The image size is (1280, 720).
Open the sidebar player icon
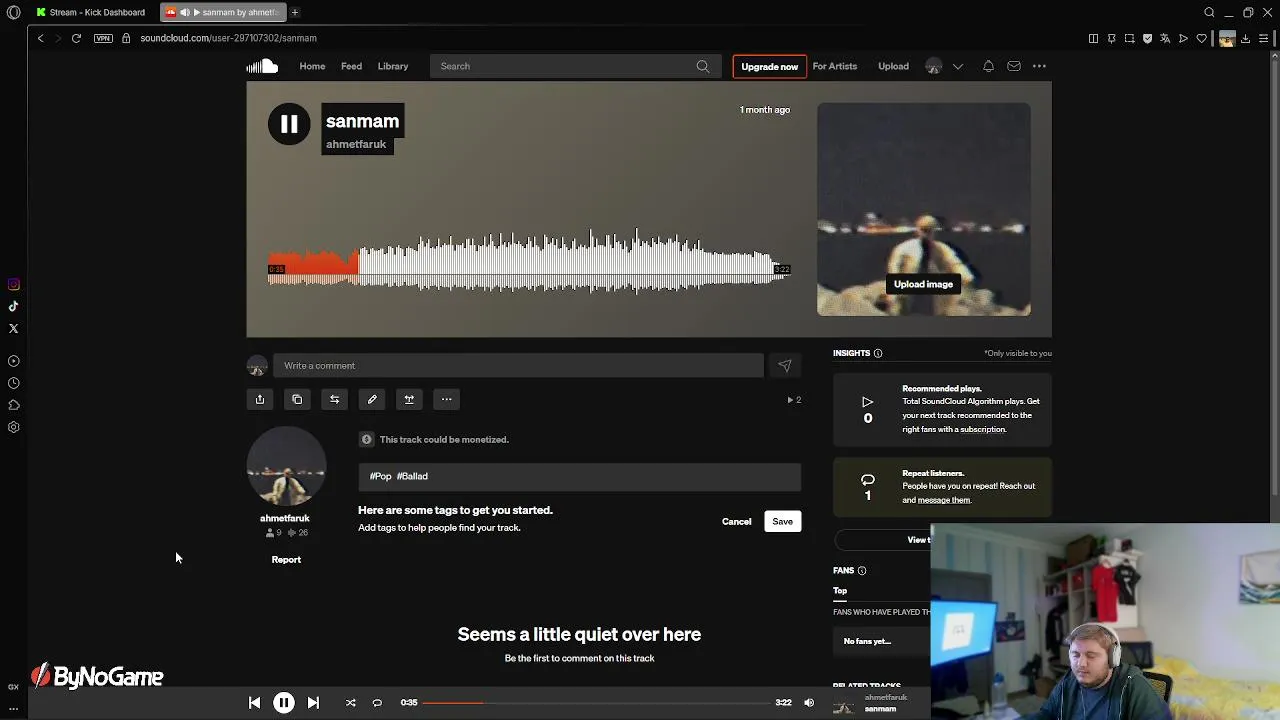[14, 361]
